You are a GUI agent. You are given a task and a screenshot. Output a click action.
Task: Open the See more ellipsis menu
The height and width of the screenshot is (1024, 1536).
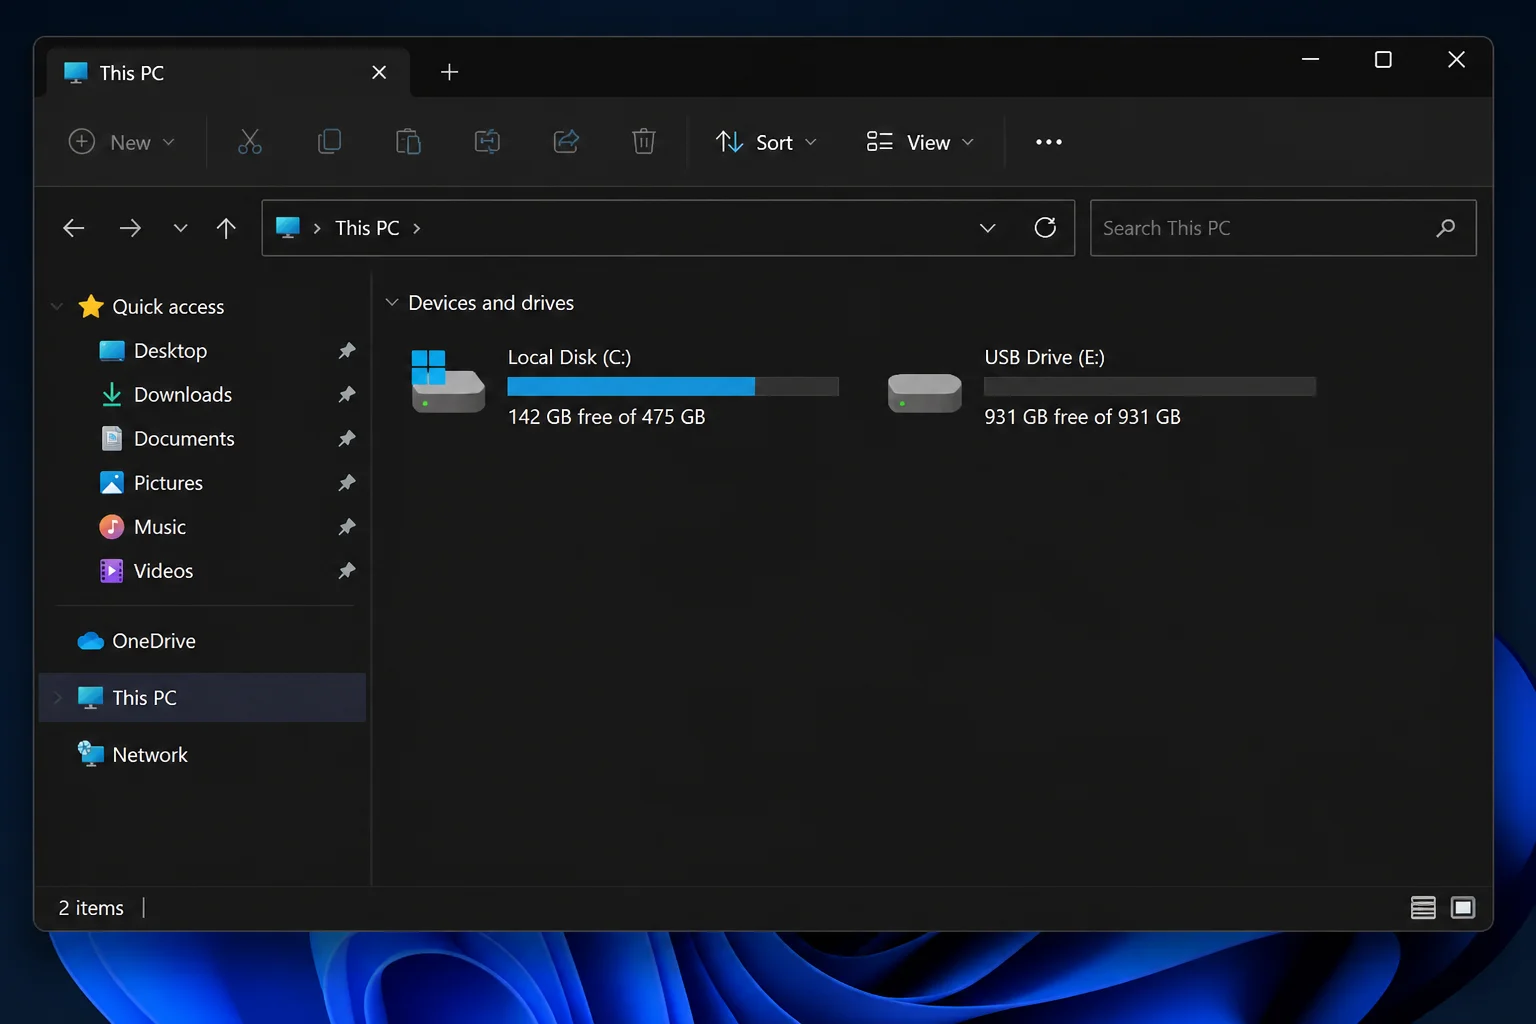click(x=1049, y=142)
